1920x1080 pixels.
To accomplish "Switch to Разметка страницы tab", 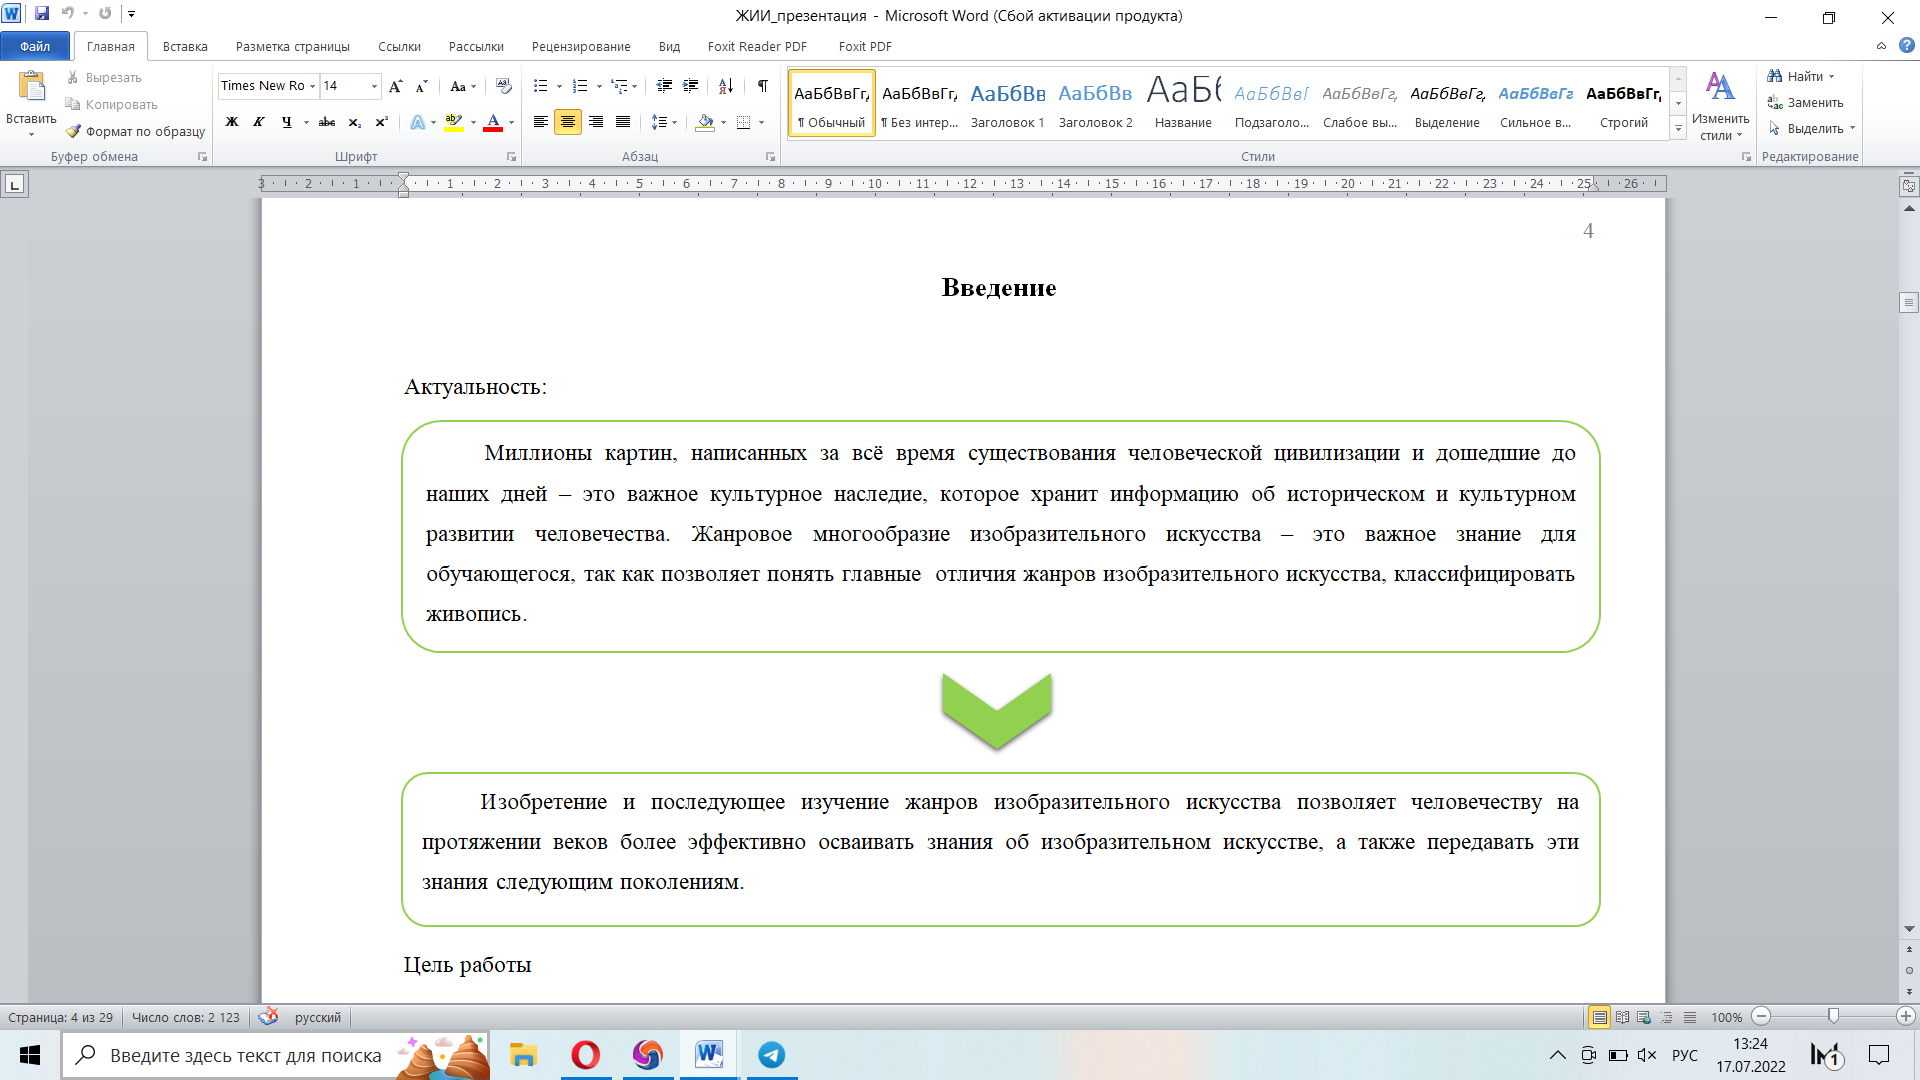I will [293, 46].
